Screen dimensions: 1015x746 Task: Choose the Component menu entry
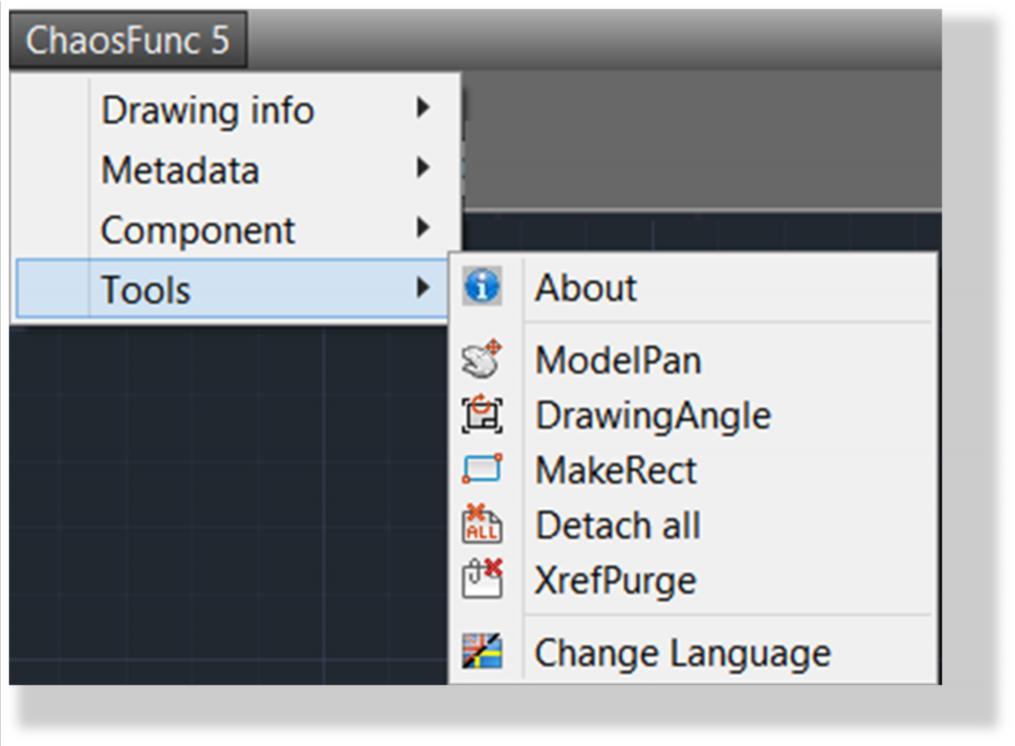pos(236,230)
